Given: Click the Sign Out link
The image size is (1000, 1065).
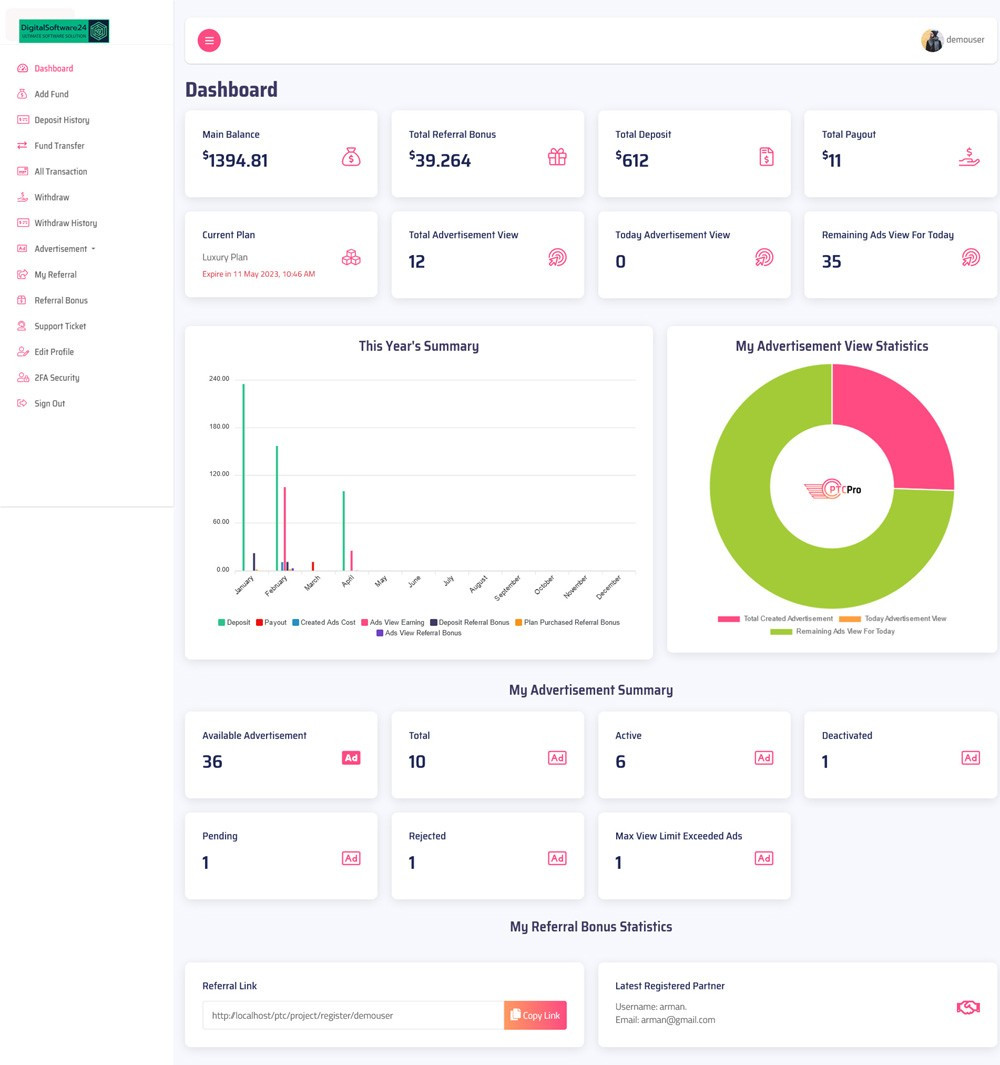Looking at the screenshot, I should 49,404.
